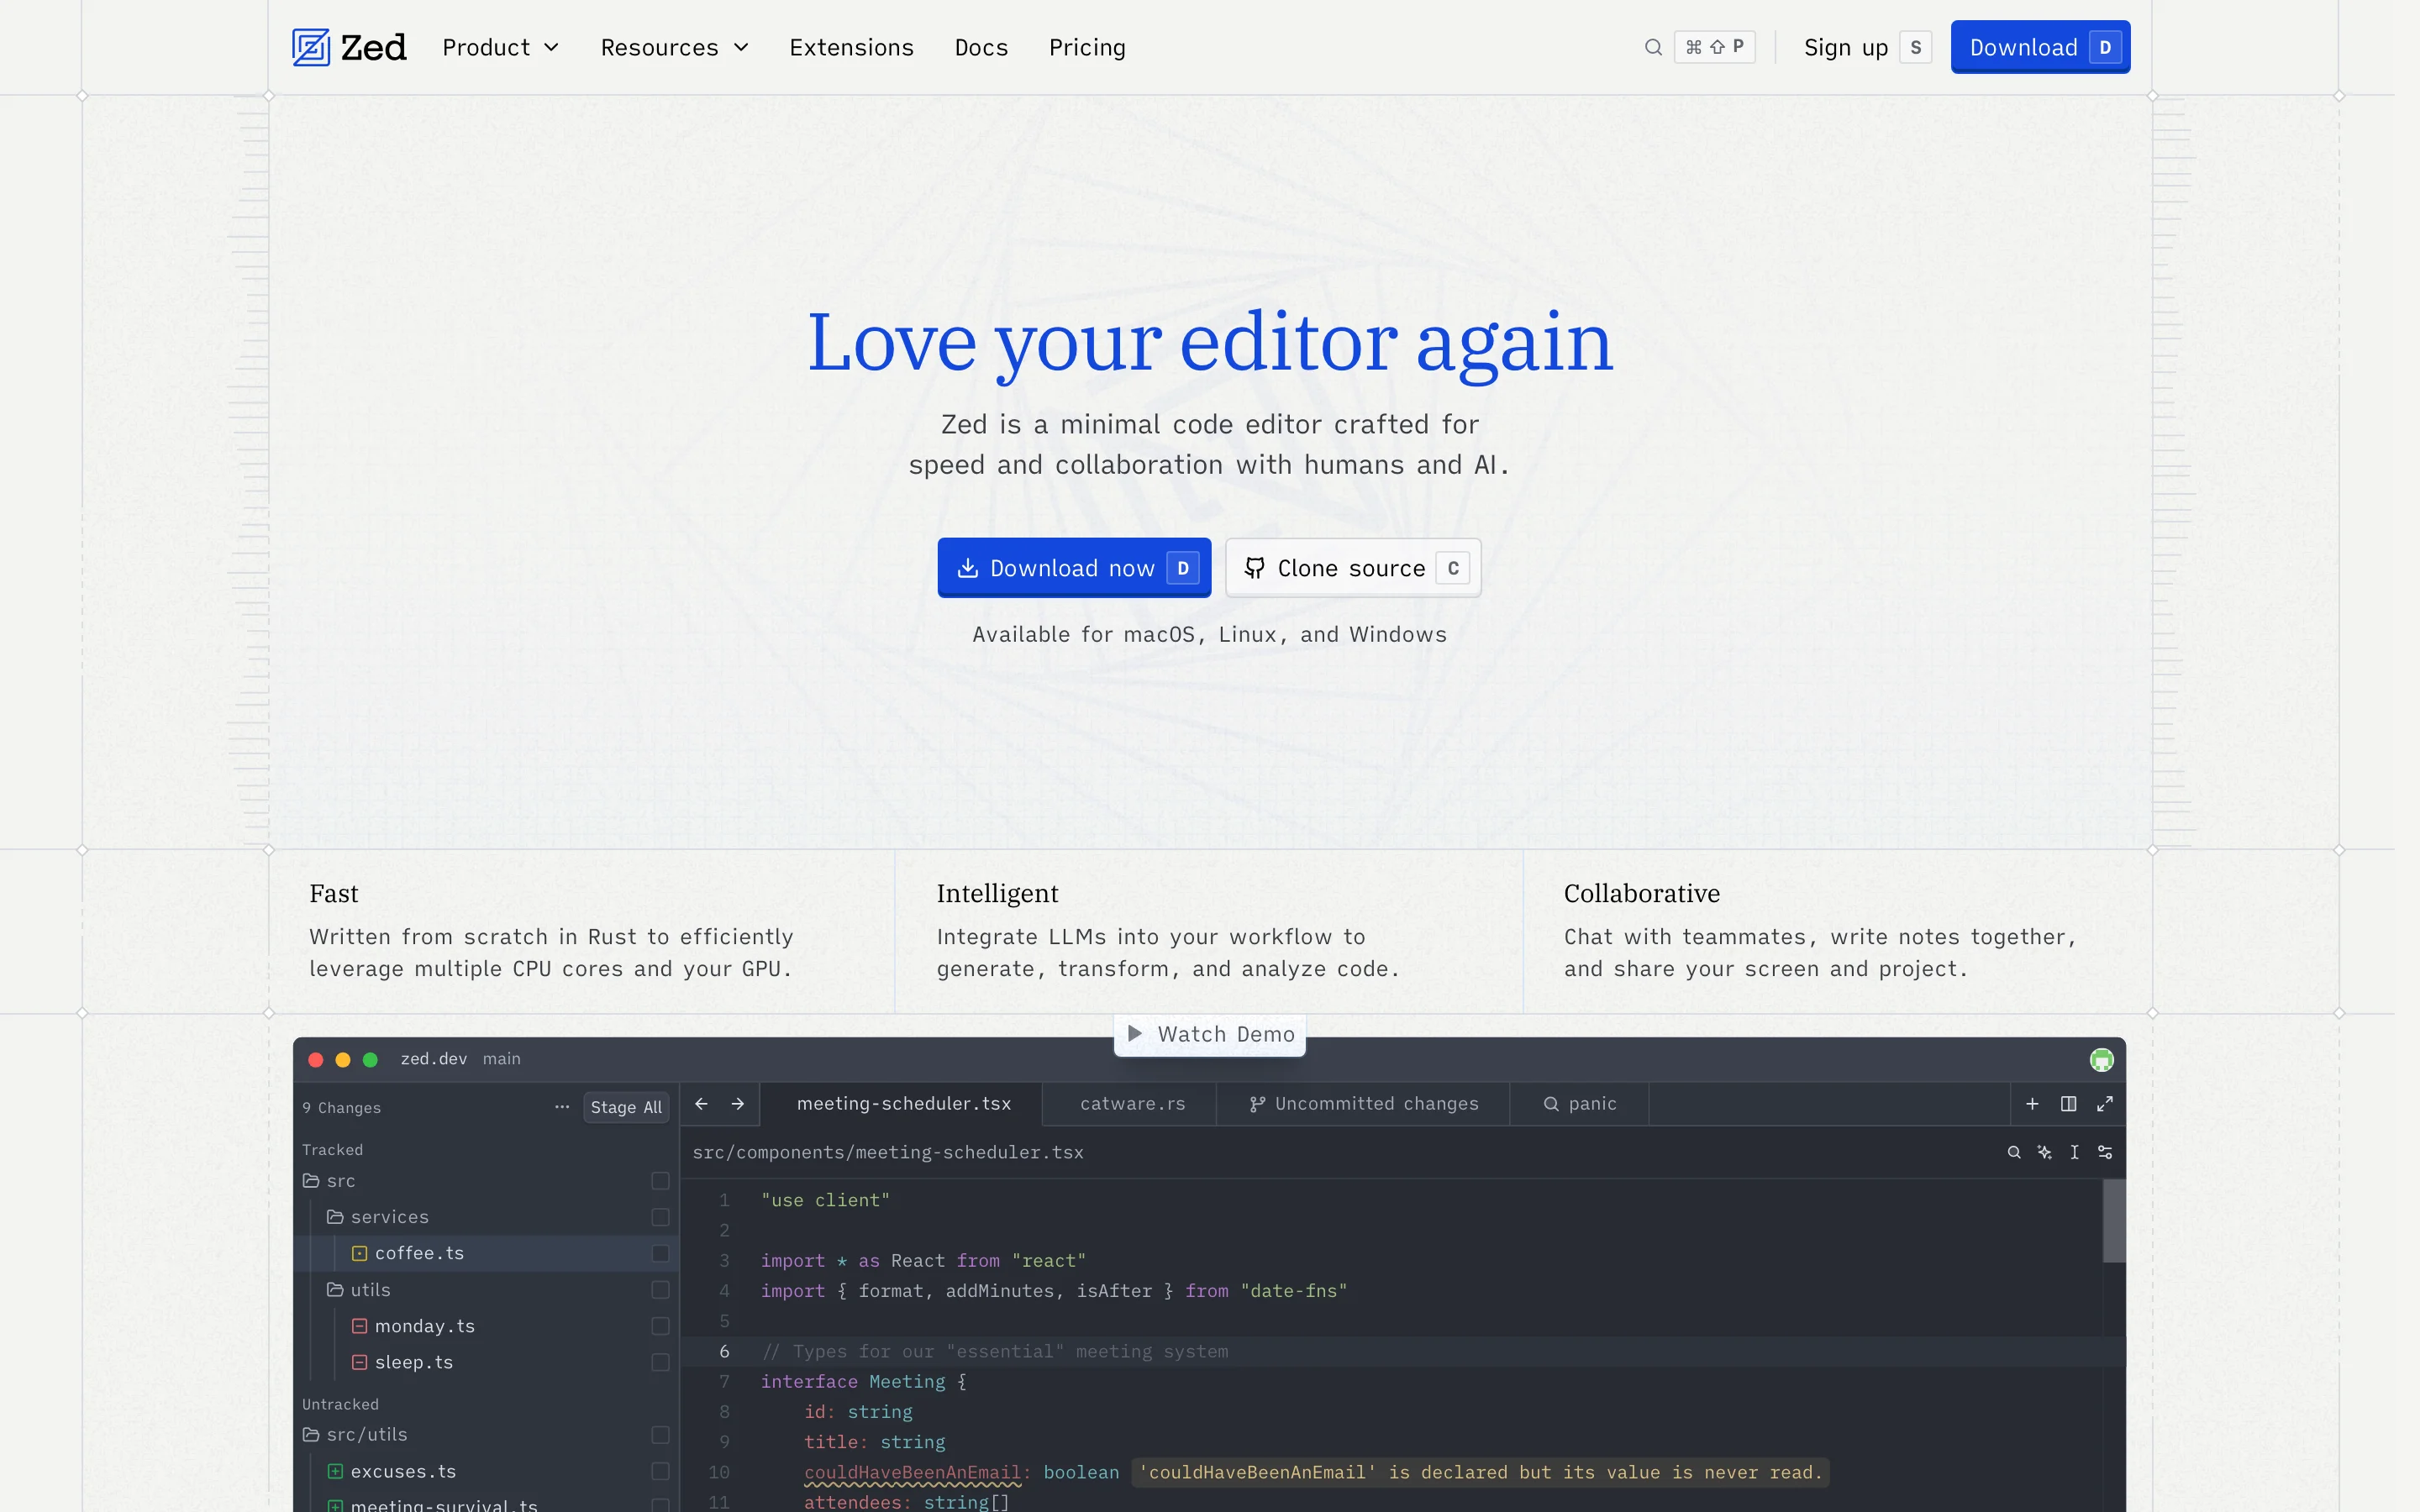
Task: Open the Uncommitted changes tab
Action: pos(1364,1103)
